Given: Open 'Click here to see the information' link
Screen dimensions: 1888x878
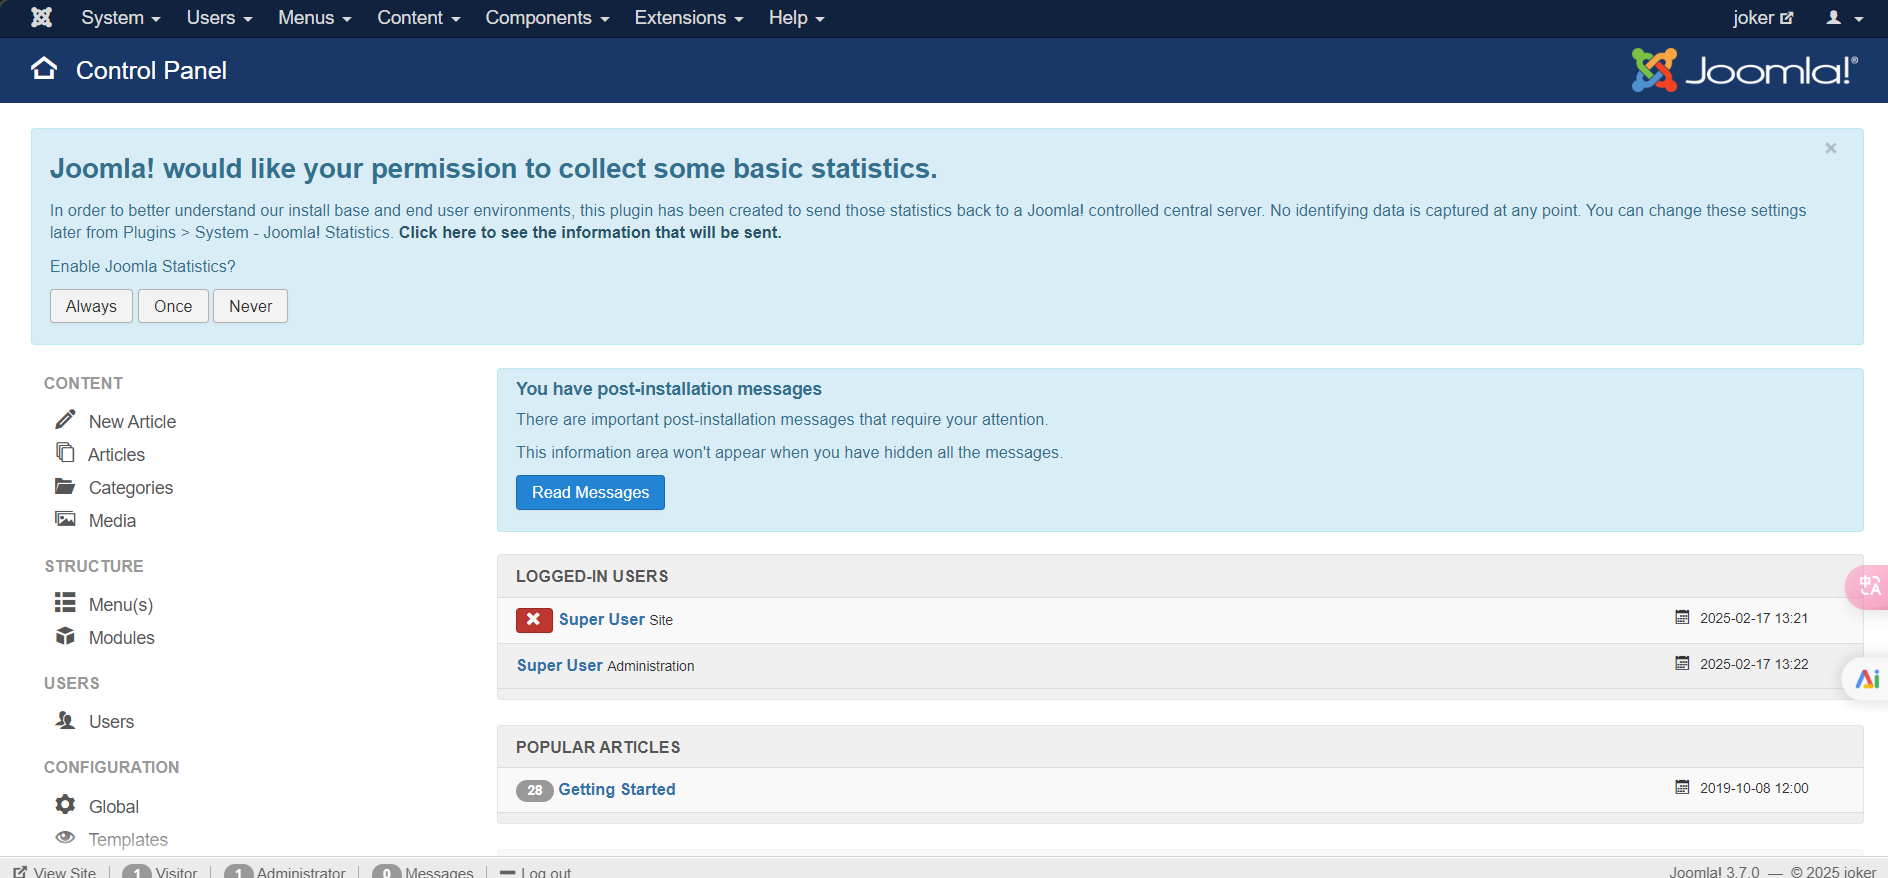Looking at the screenshot, I should [590, 232].
